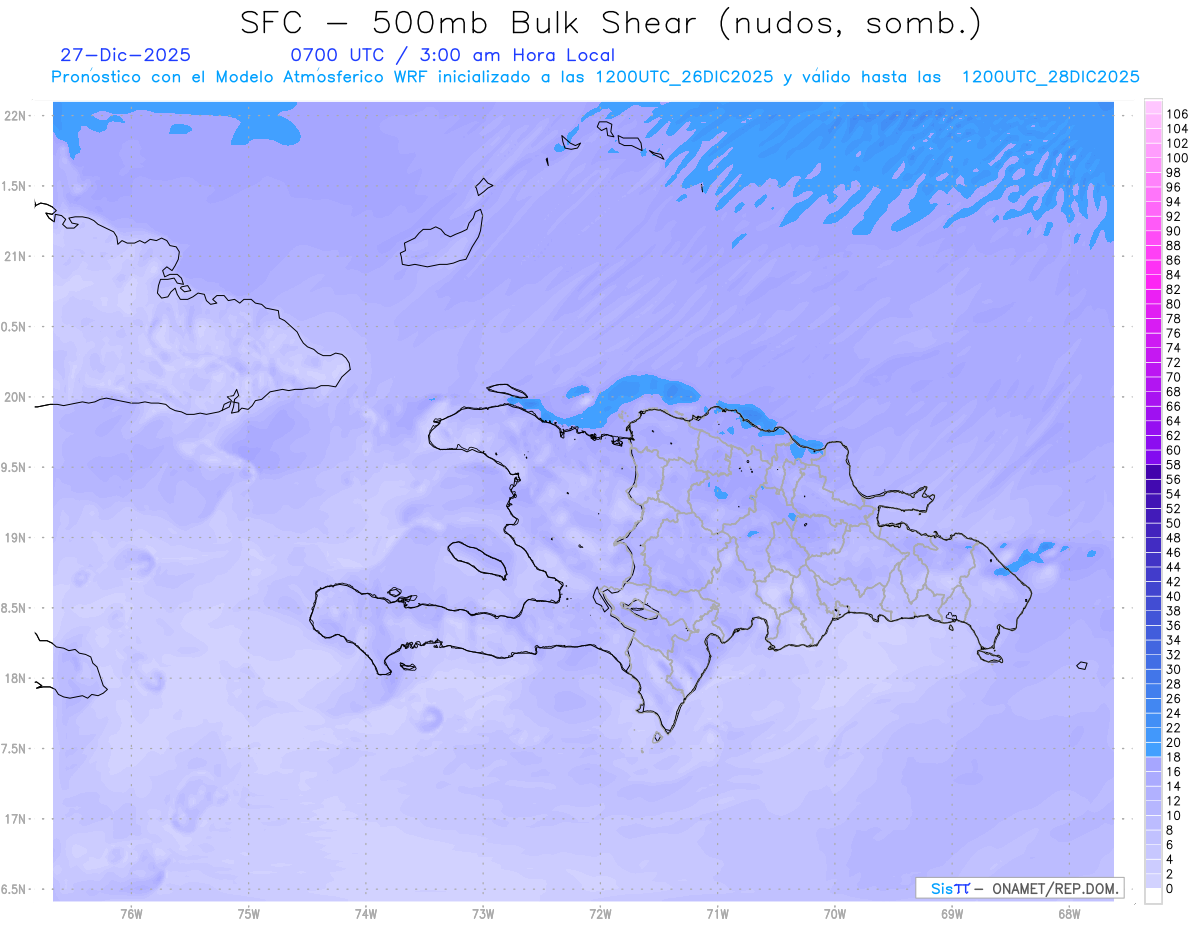Click the '106' colorbar value

click(x=1177, y=114)
